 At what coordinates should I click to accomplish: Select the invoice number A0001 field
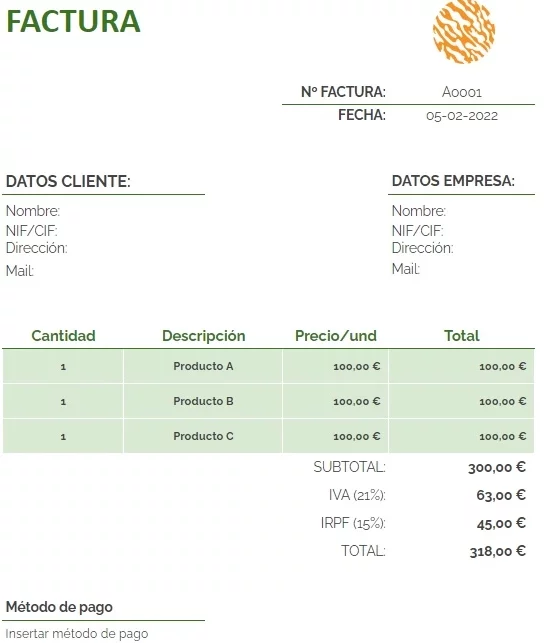point(462,92)
